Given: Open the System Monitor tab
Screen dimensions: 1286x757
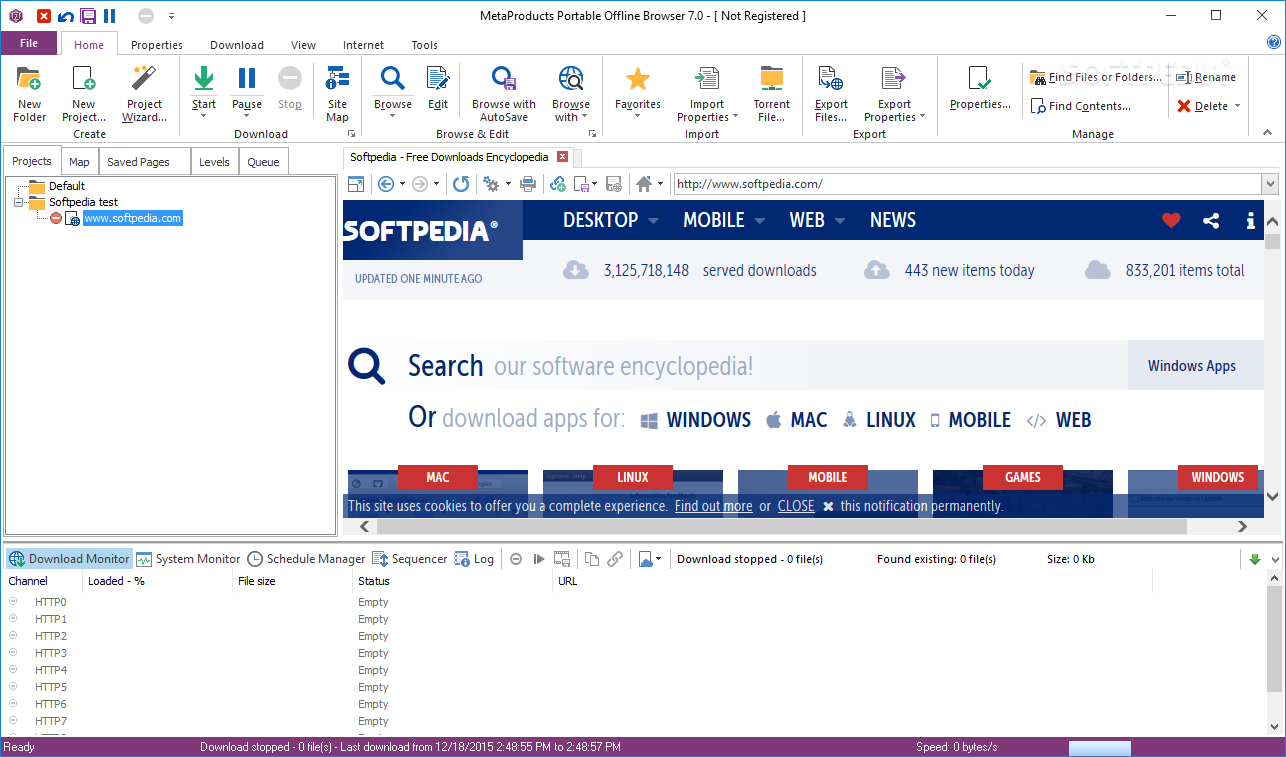Looking at the screenshot, I should pyautogui.click(x=188, y=559).
